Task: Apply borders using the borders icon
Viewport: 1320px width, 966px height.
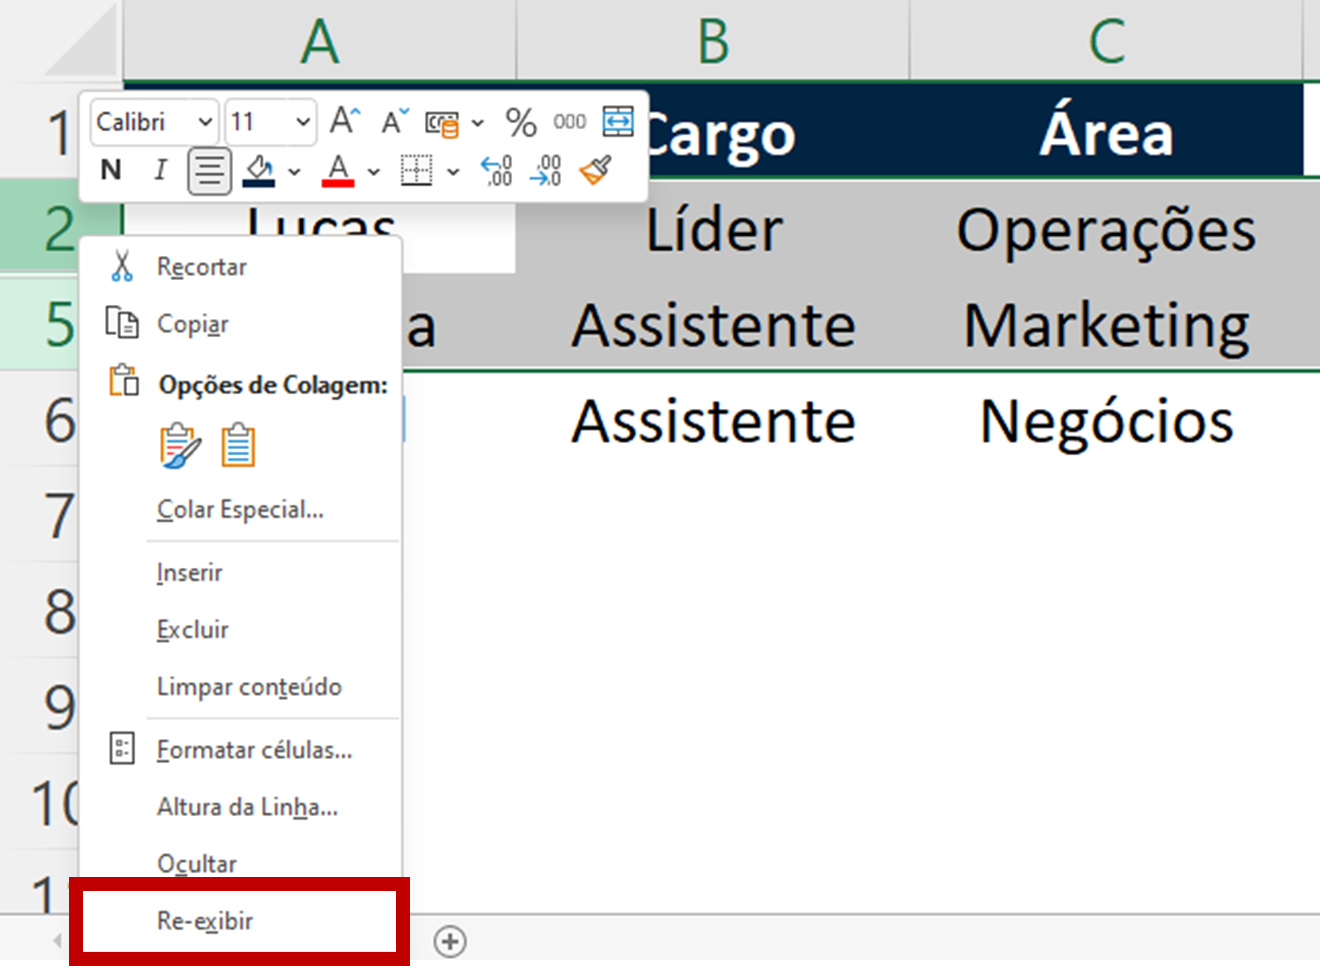Action: click(416, 171)
